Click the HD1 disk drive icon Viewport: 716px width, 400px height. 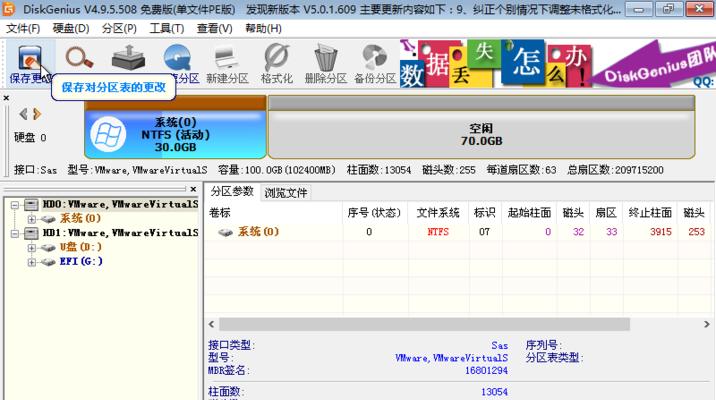pos(31,233)
